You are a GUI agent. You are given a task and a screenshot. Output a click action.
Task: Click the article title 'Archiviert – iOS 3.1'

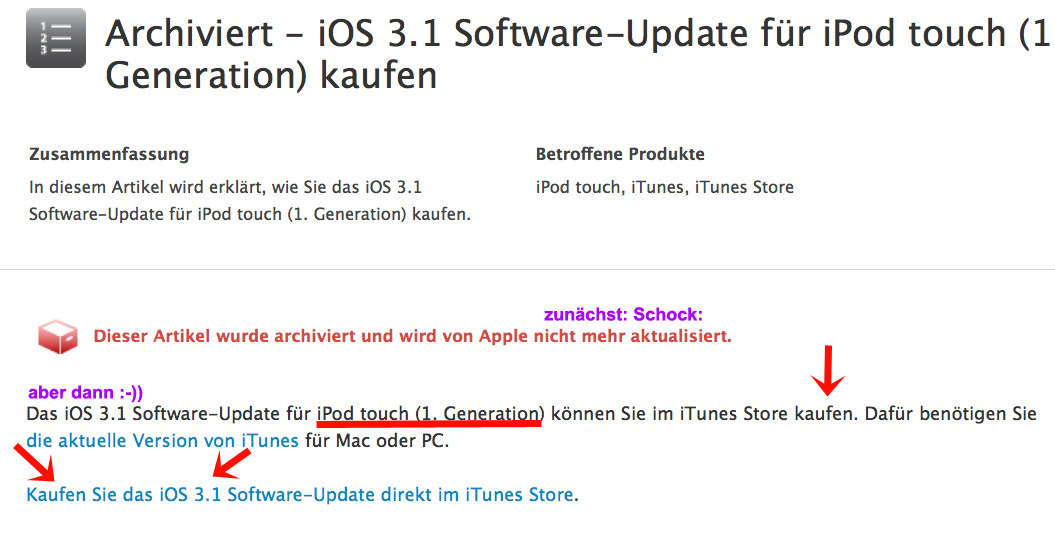click(580, 53)
